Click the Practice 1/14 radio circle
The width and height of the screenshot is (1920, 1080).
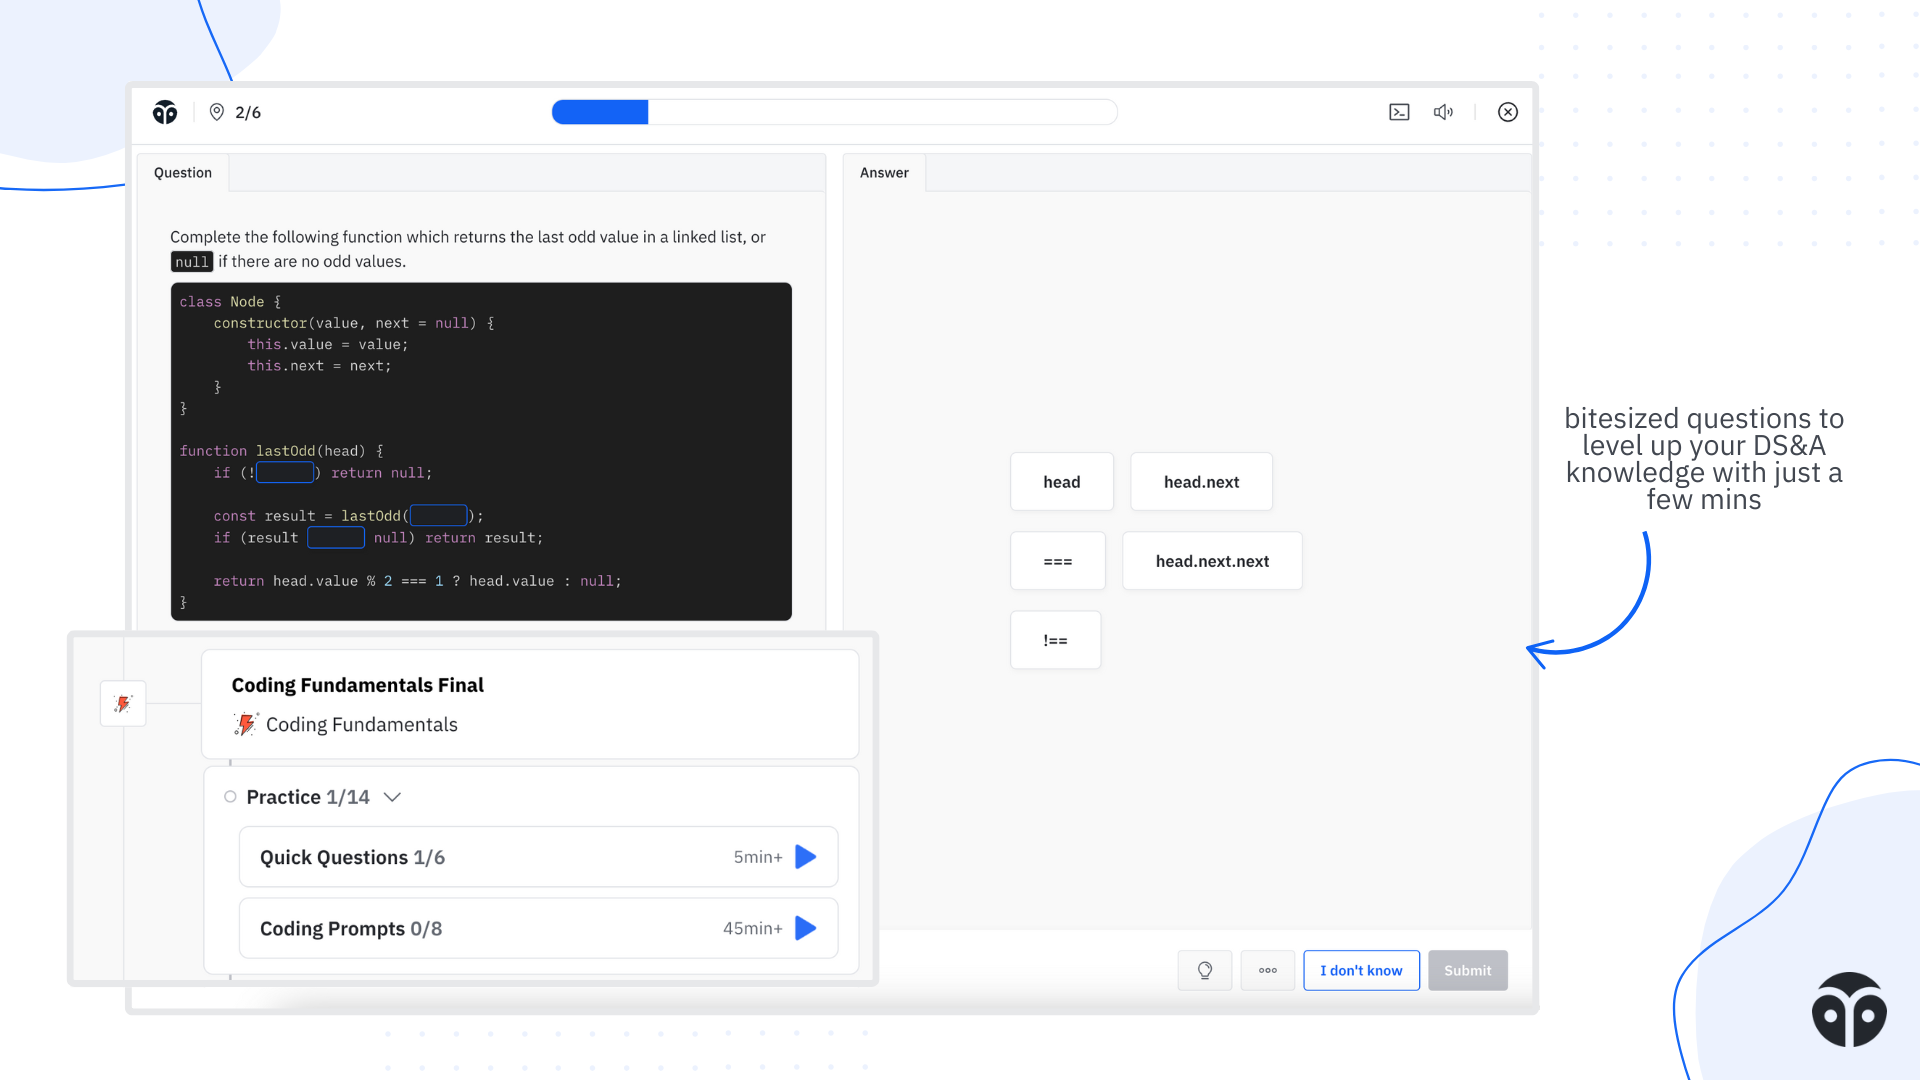point(230,797)
